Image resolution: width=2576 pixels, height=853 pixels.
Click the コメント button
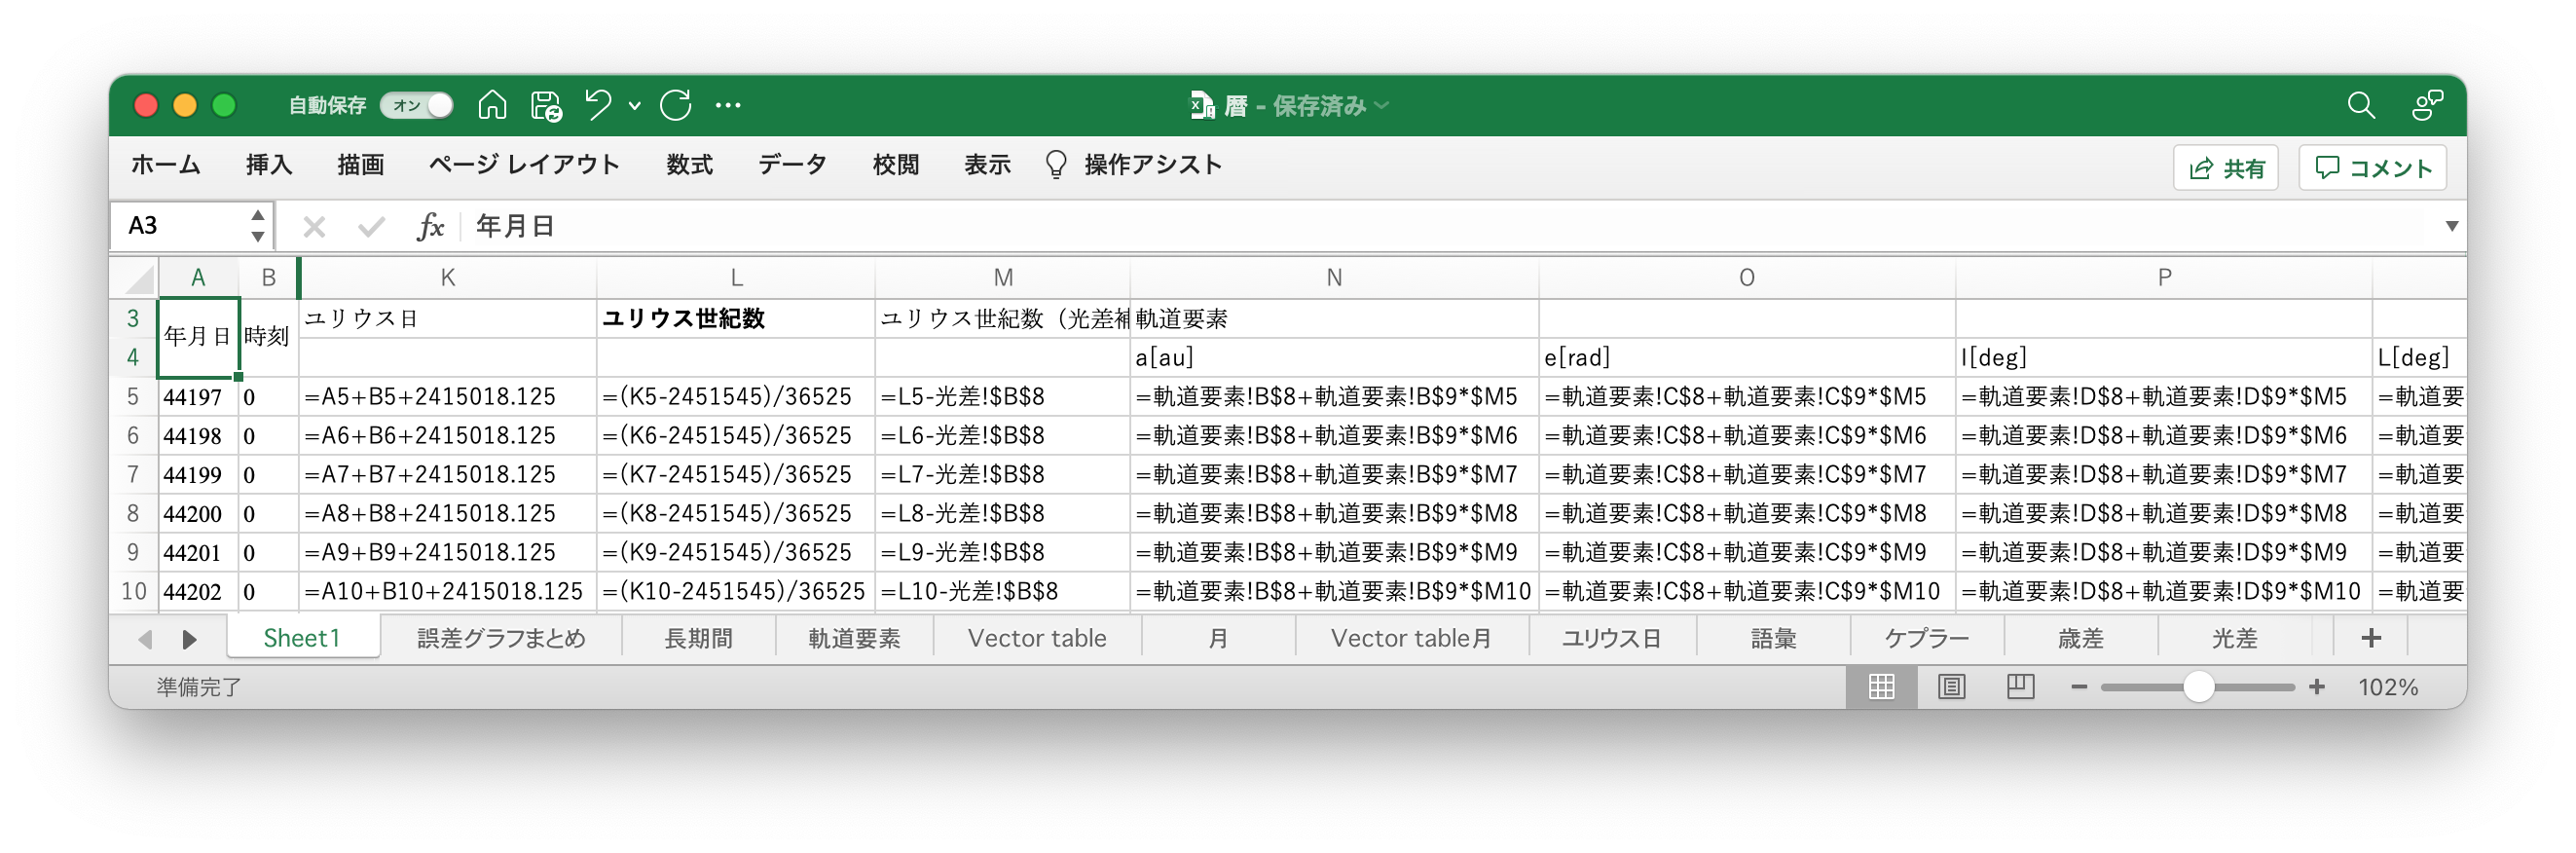coord(2371,168)
